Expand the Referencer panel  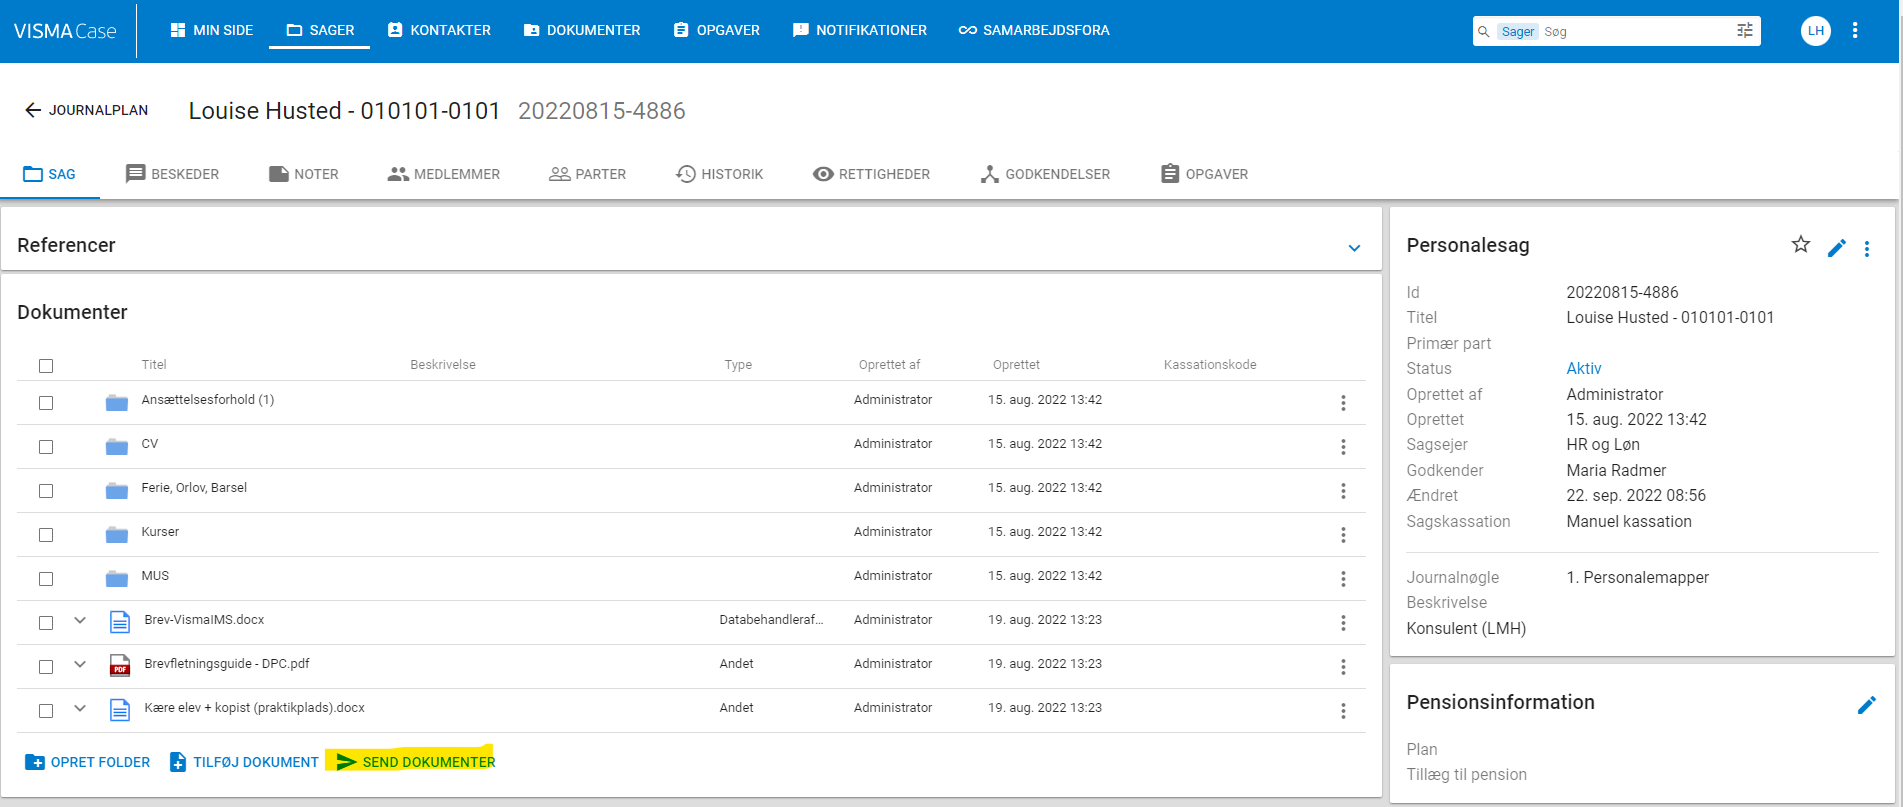pos(1354,248)
